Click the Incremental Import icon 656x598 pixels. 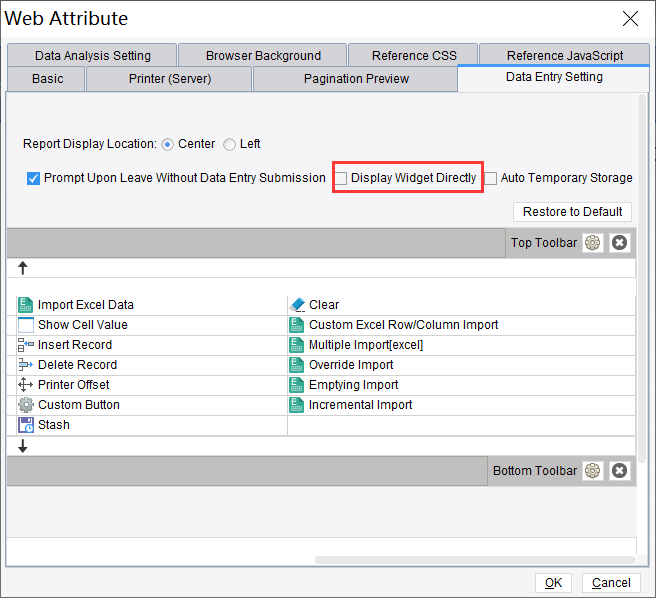click(x=297, y=405)
